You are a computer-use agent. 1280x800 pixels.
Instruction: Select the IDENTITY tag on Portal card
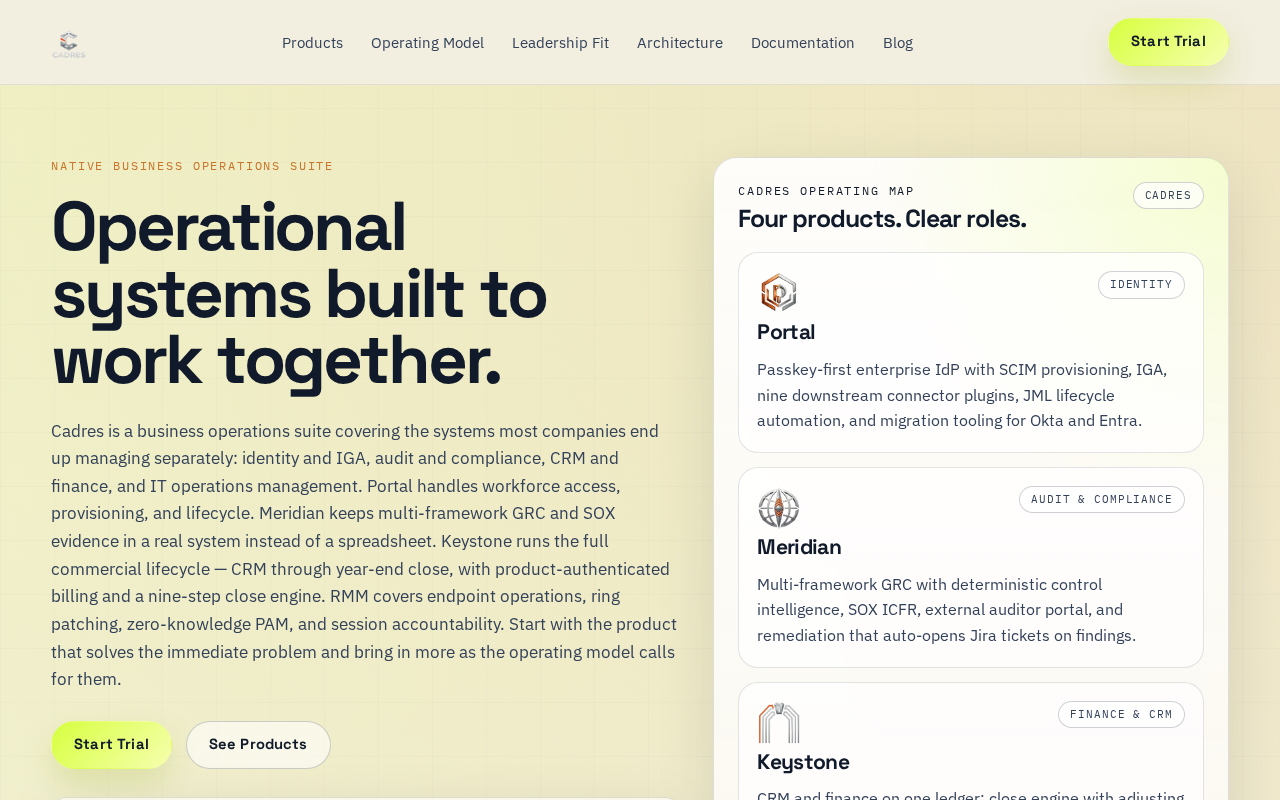point(1141,285)
